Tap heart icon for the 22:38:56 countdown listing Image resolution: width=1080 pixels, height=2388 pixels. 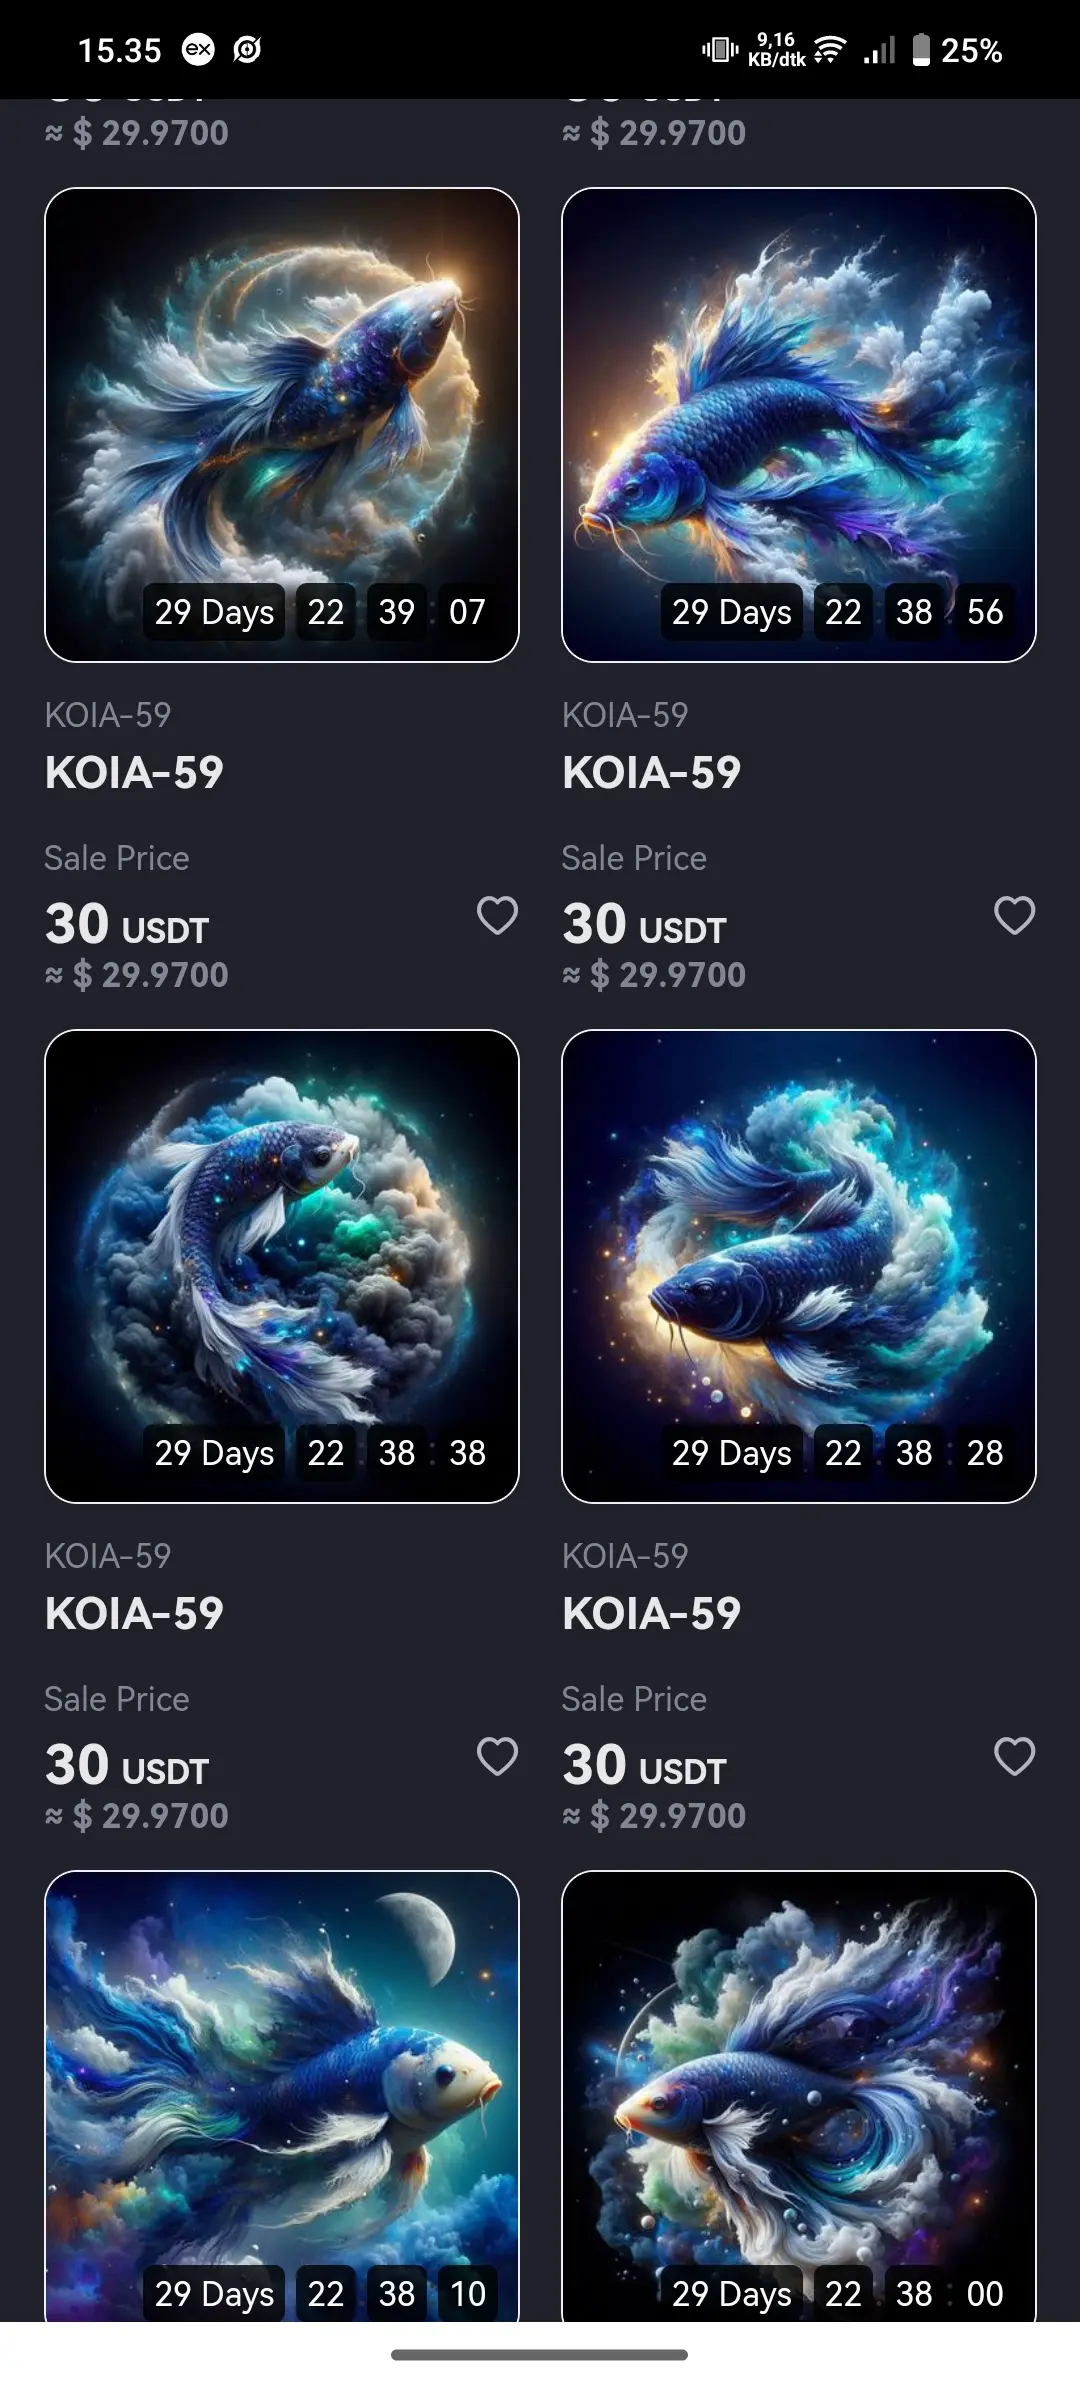[x=1014, y=915]
